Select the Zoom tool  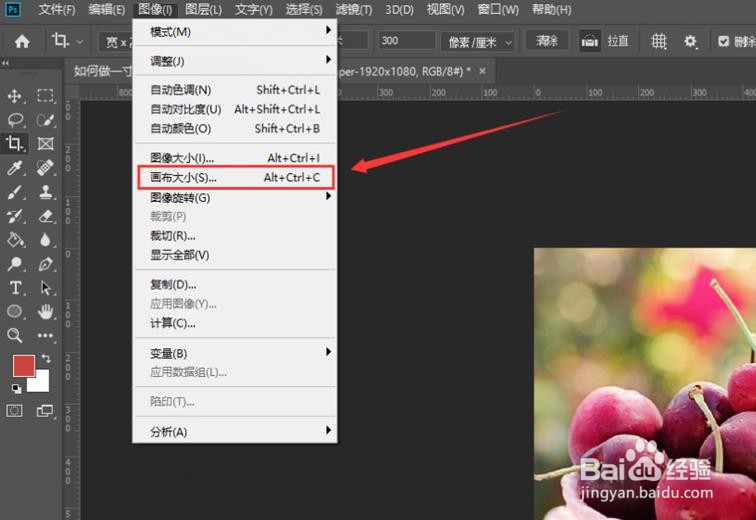point(14,335)
